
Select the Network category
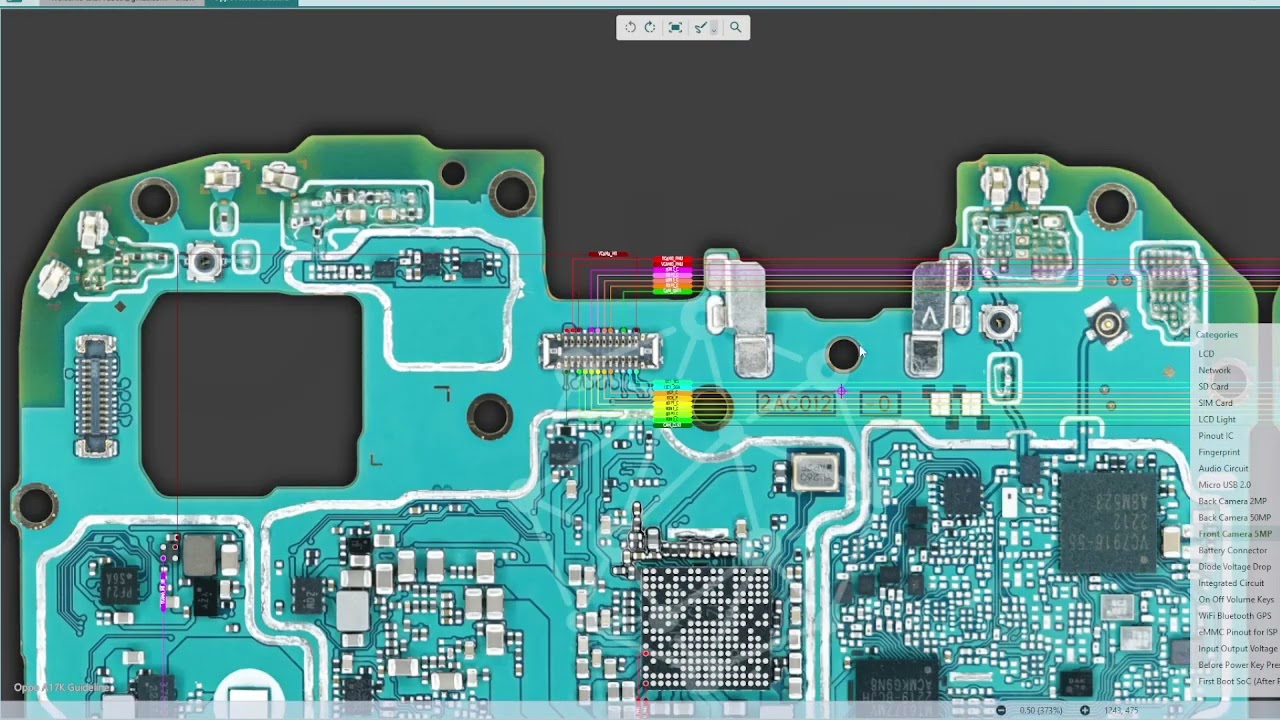pyautogui.click(x=1214, y=370)
